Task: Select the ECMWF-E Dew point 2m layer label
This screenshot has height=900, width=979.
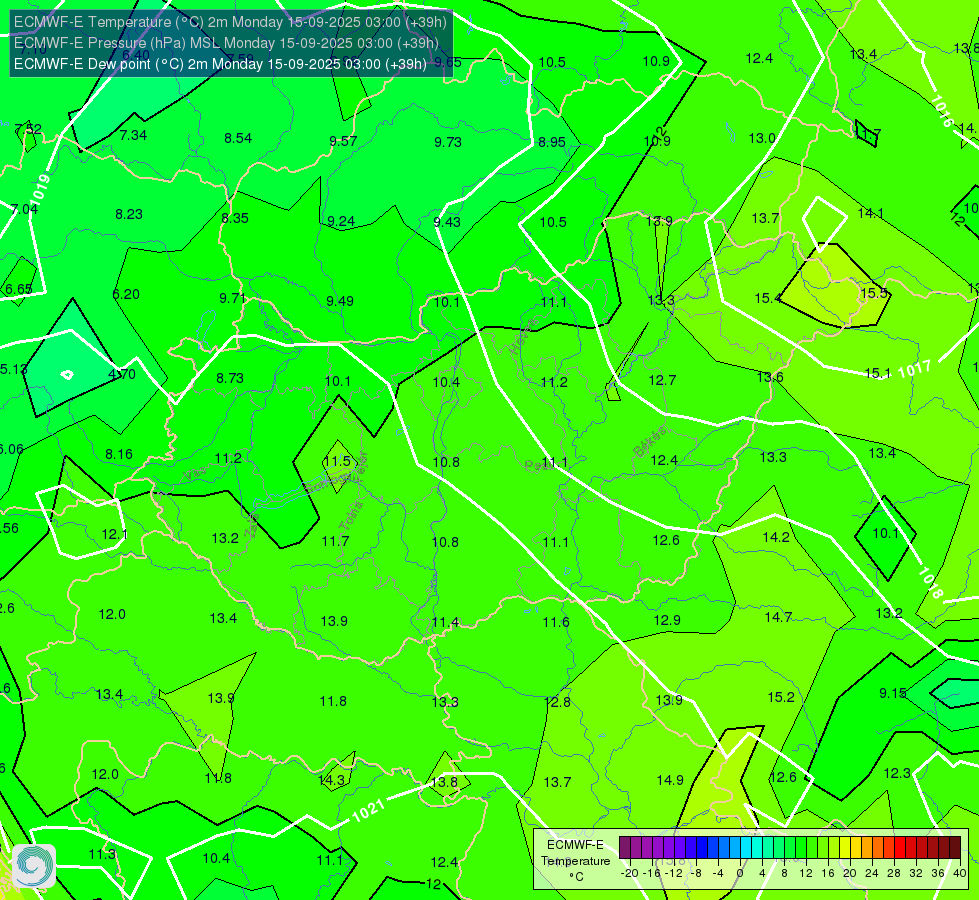Action: (220, 64)
